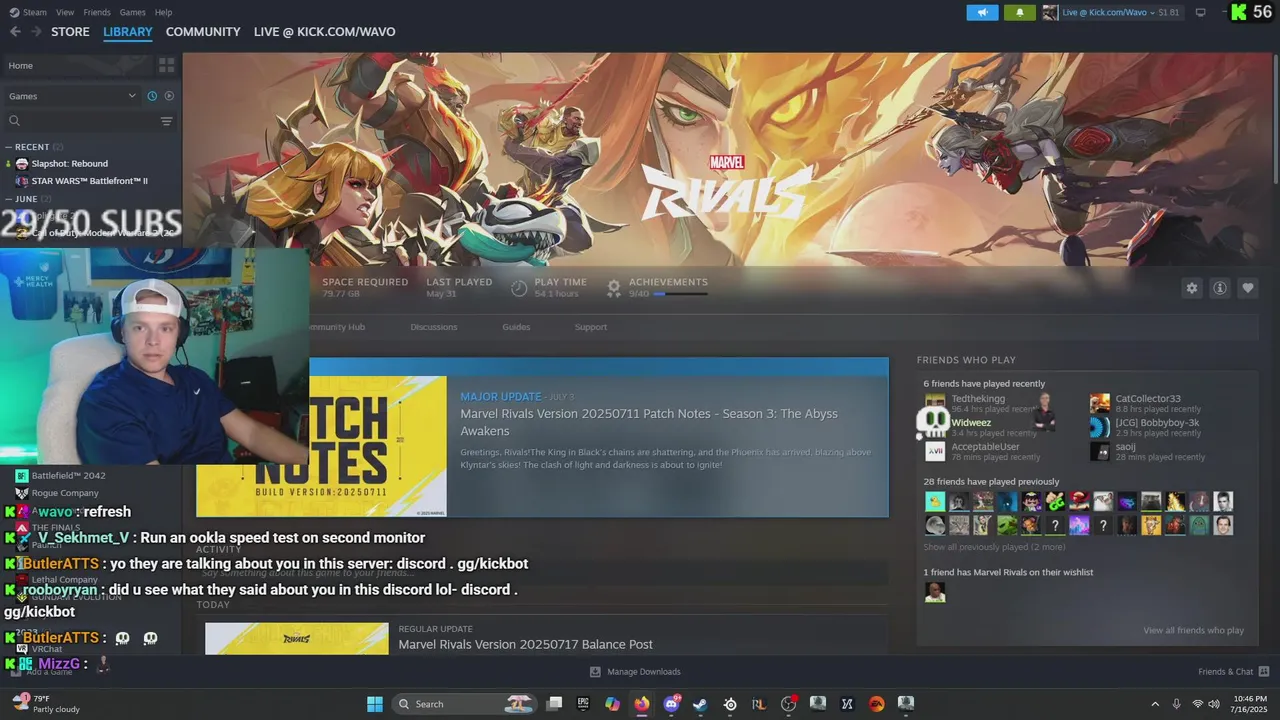Click Show all previously played (2 more)
The image size is (1280, 720).
(994, 547)
